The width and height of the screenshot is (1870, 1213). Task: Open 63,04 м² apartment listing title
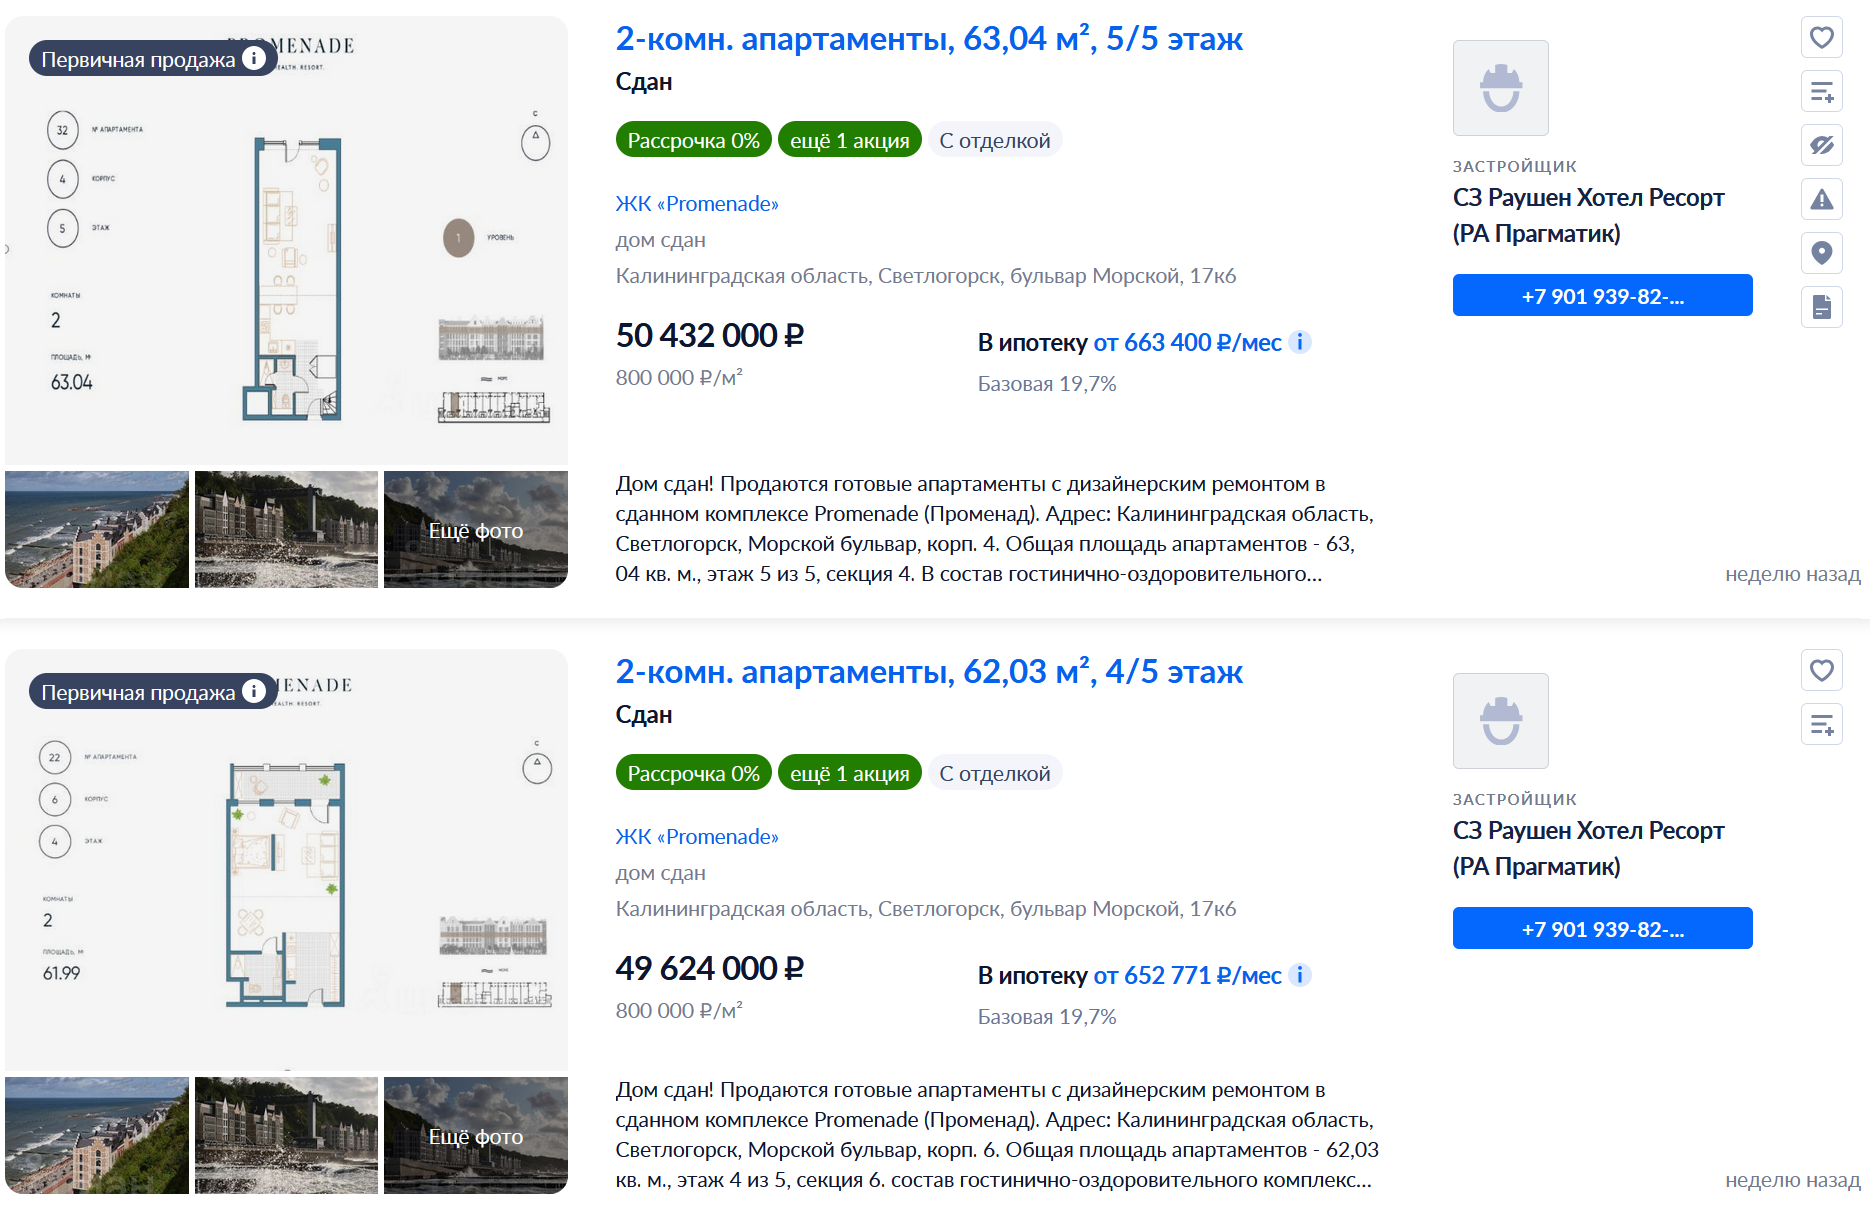coord(928,39)
